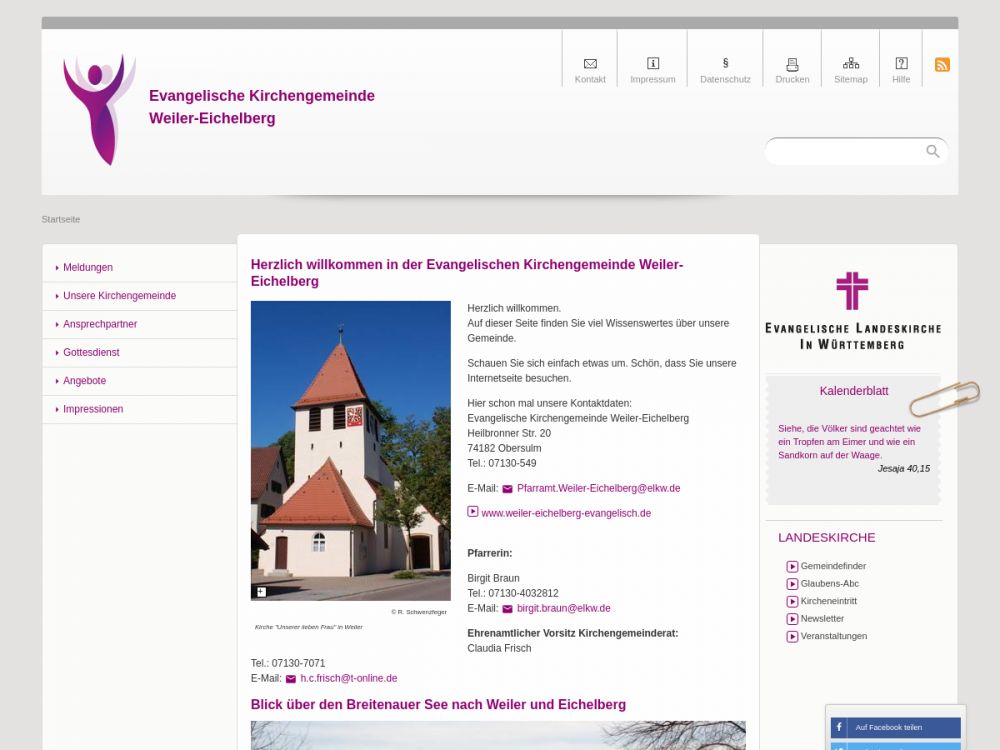Expand the Ansprechpartner sidebar entry
The width and height of the screenshot is (1000, 750).
[x=100, y=324]
